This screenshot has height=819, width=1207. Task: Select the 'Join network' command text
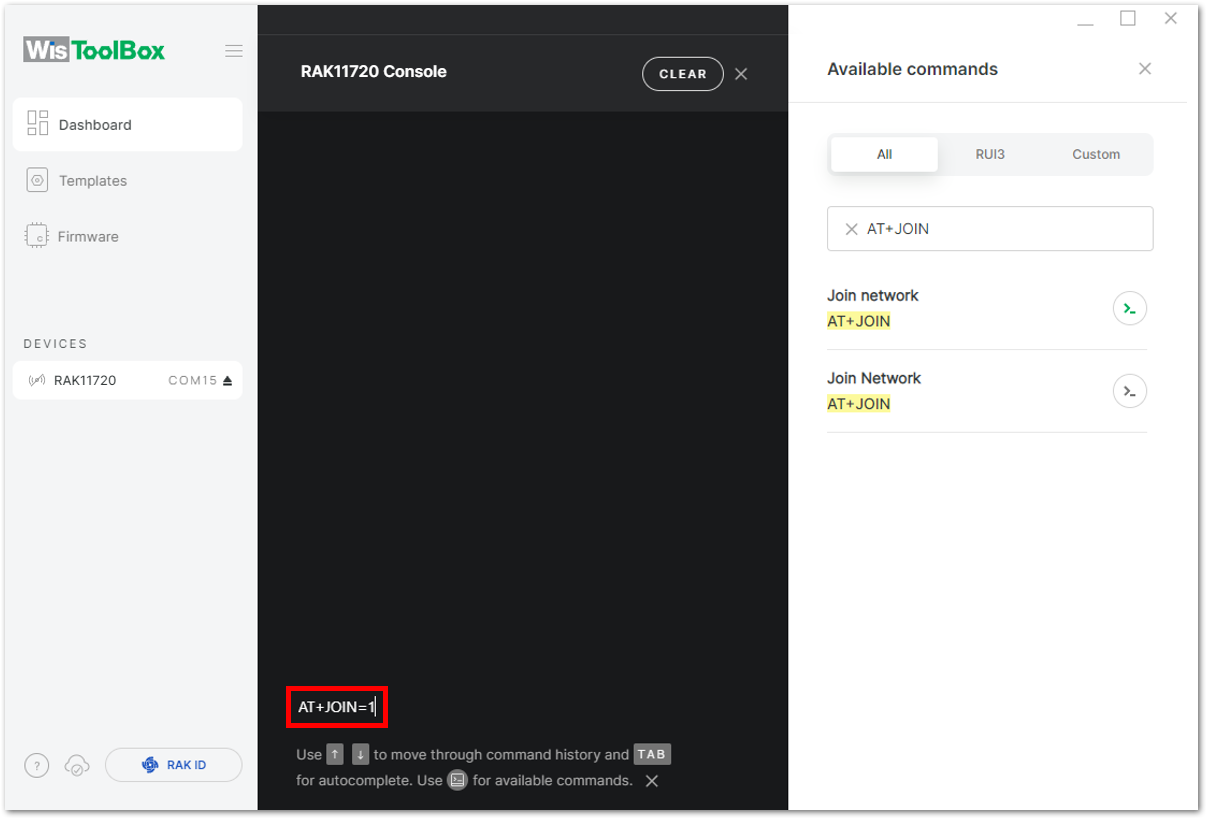coord(872,296)
